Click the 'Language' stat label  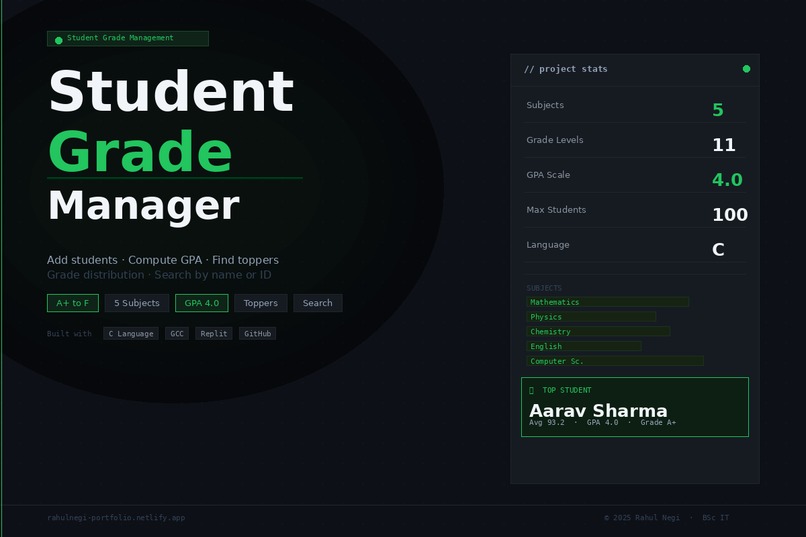[x=548, y=245]
